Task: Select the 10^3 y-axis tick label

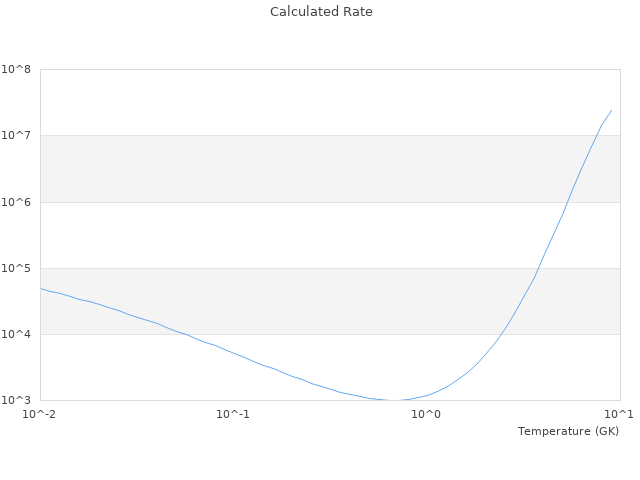Action: tap(16, 400)
